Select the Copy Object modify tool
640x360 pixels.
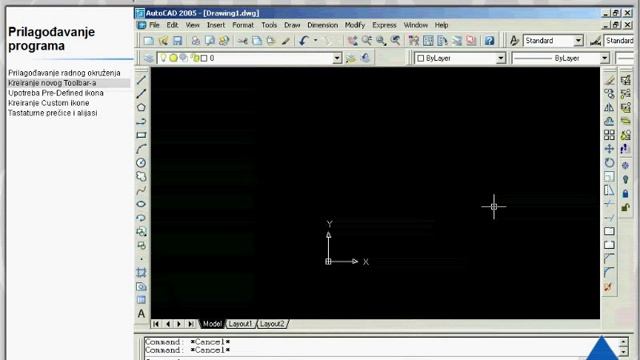tap(609, 94)
